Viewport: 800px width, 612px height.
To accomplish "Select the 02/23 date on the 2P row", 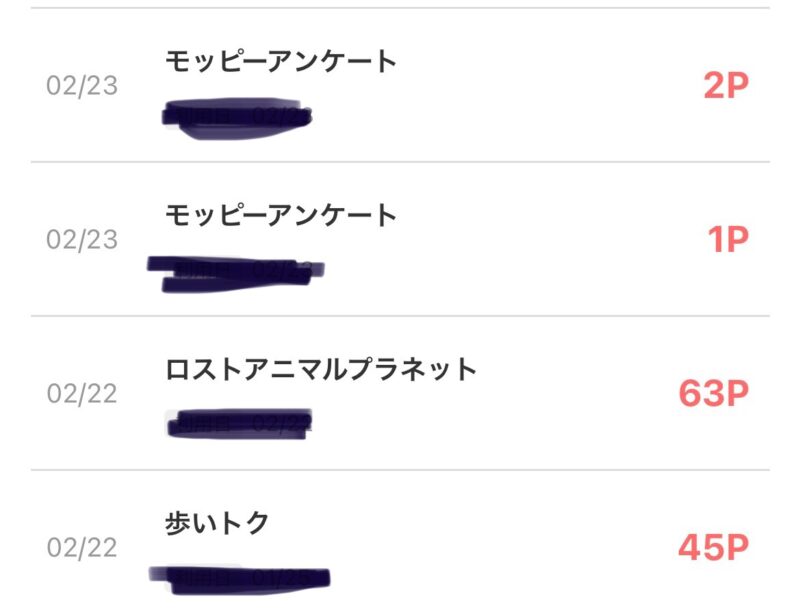I will 82,86.
